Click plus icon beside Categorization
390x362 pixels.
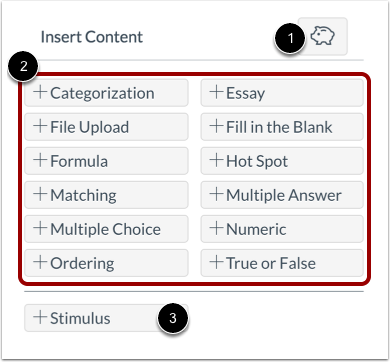click(x=40, y=92)
